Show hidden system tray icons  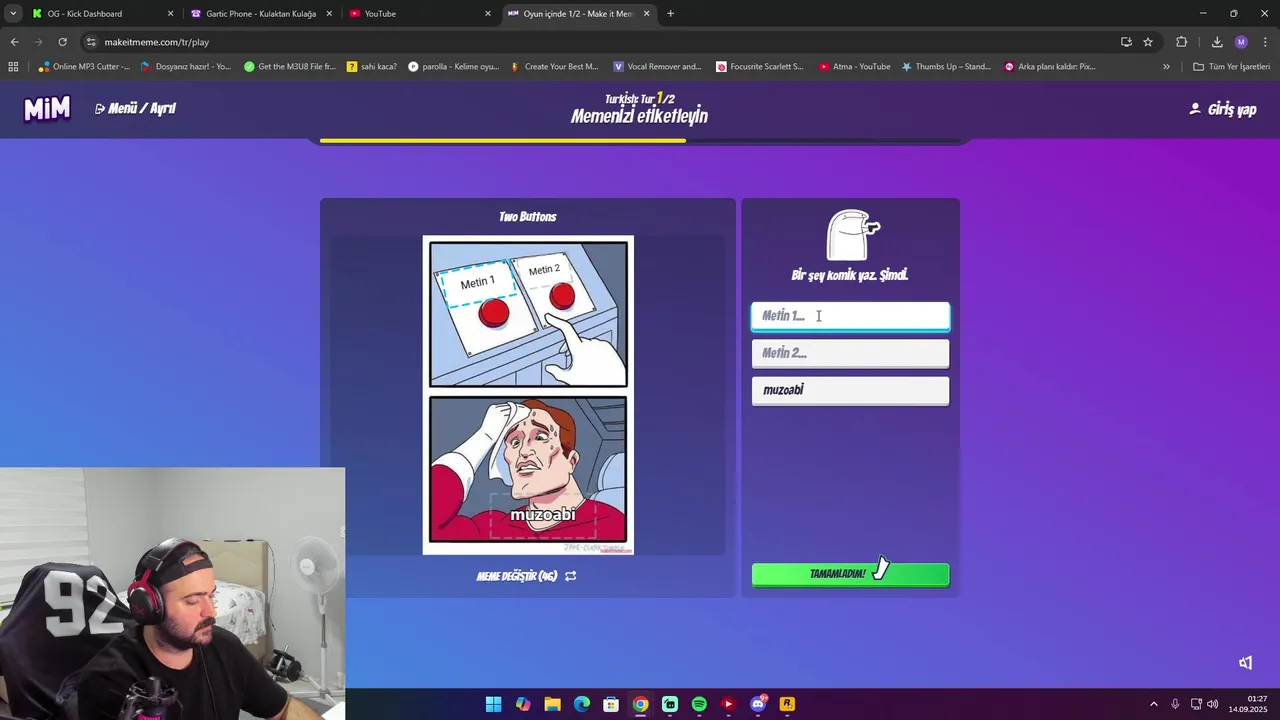(1153, 704)
